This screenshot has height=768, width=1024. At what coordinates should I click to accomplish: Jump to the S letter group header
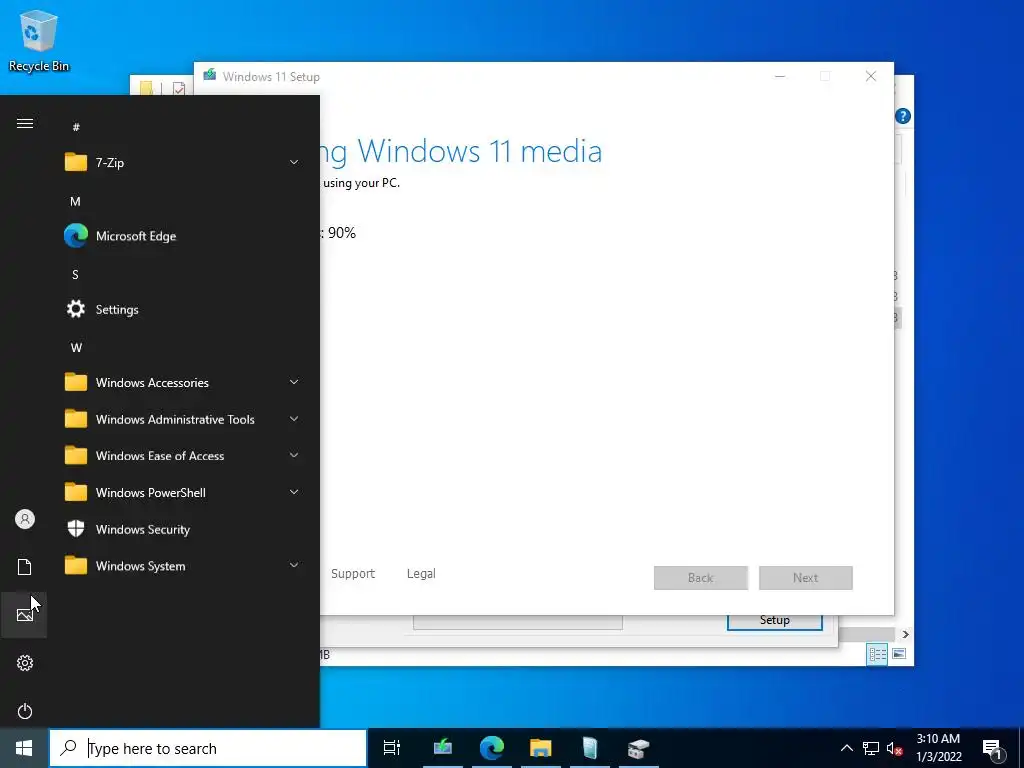click(x=76, y=274)
